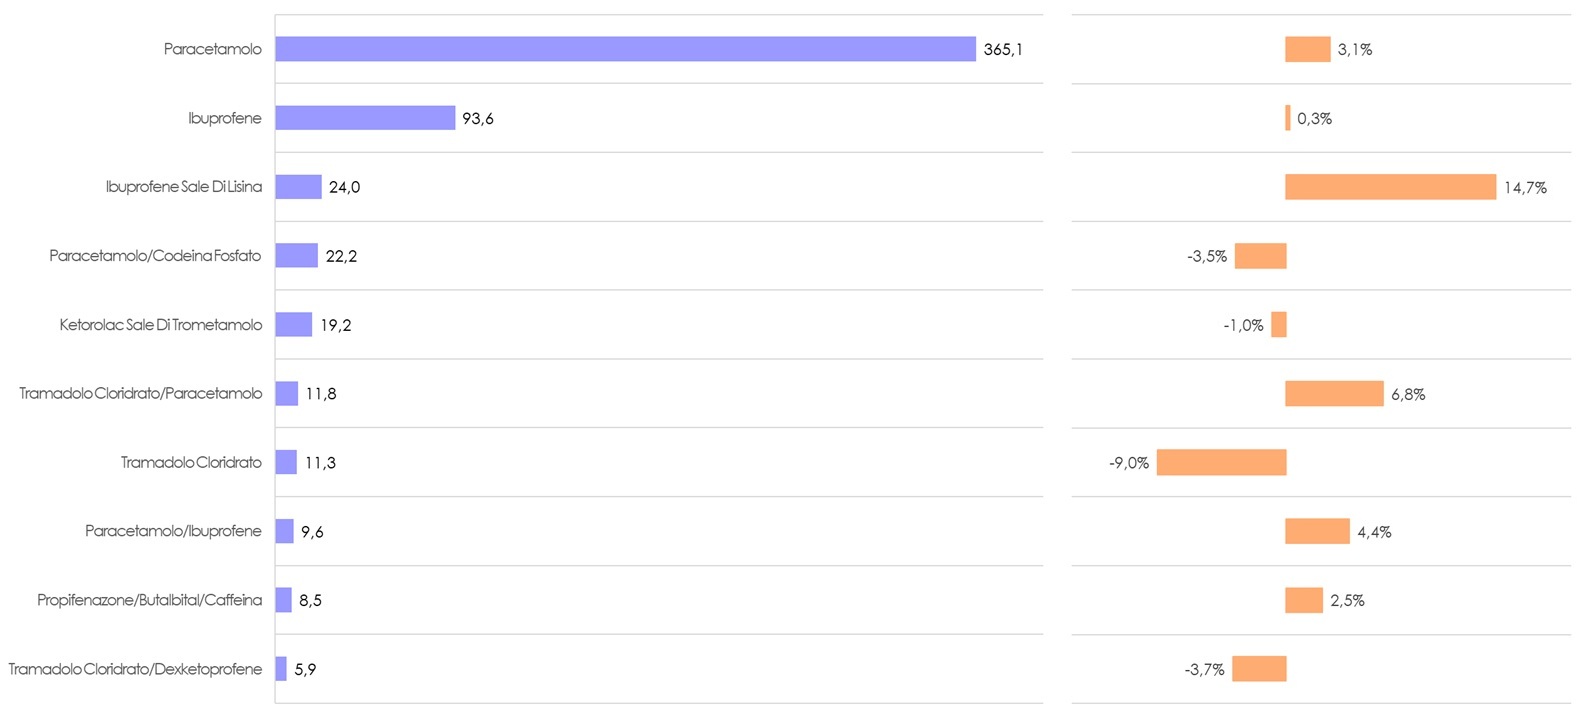Select the Tramadolo Cloridrato label

(191, 462)
